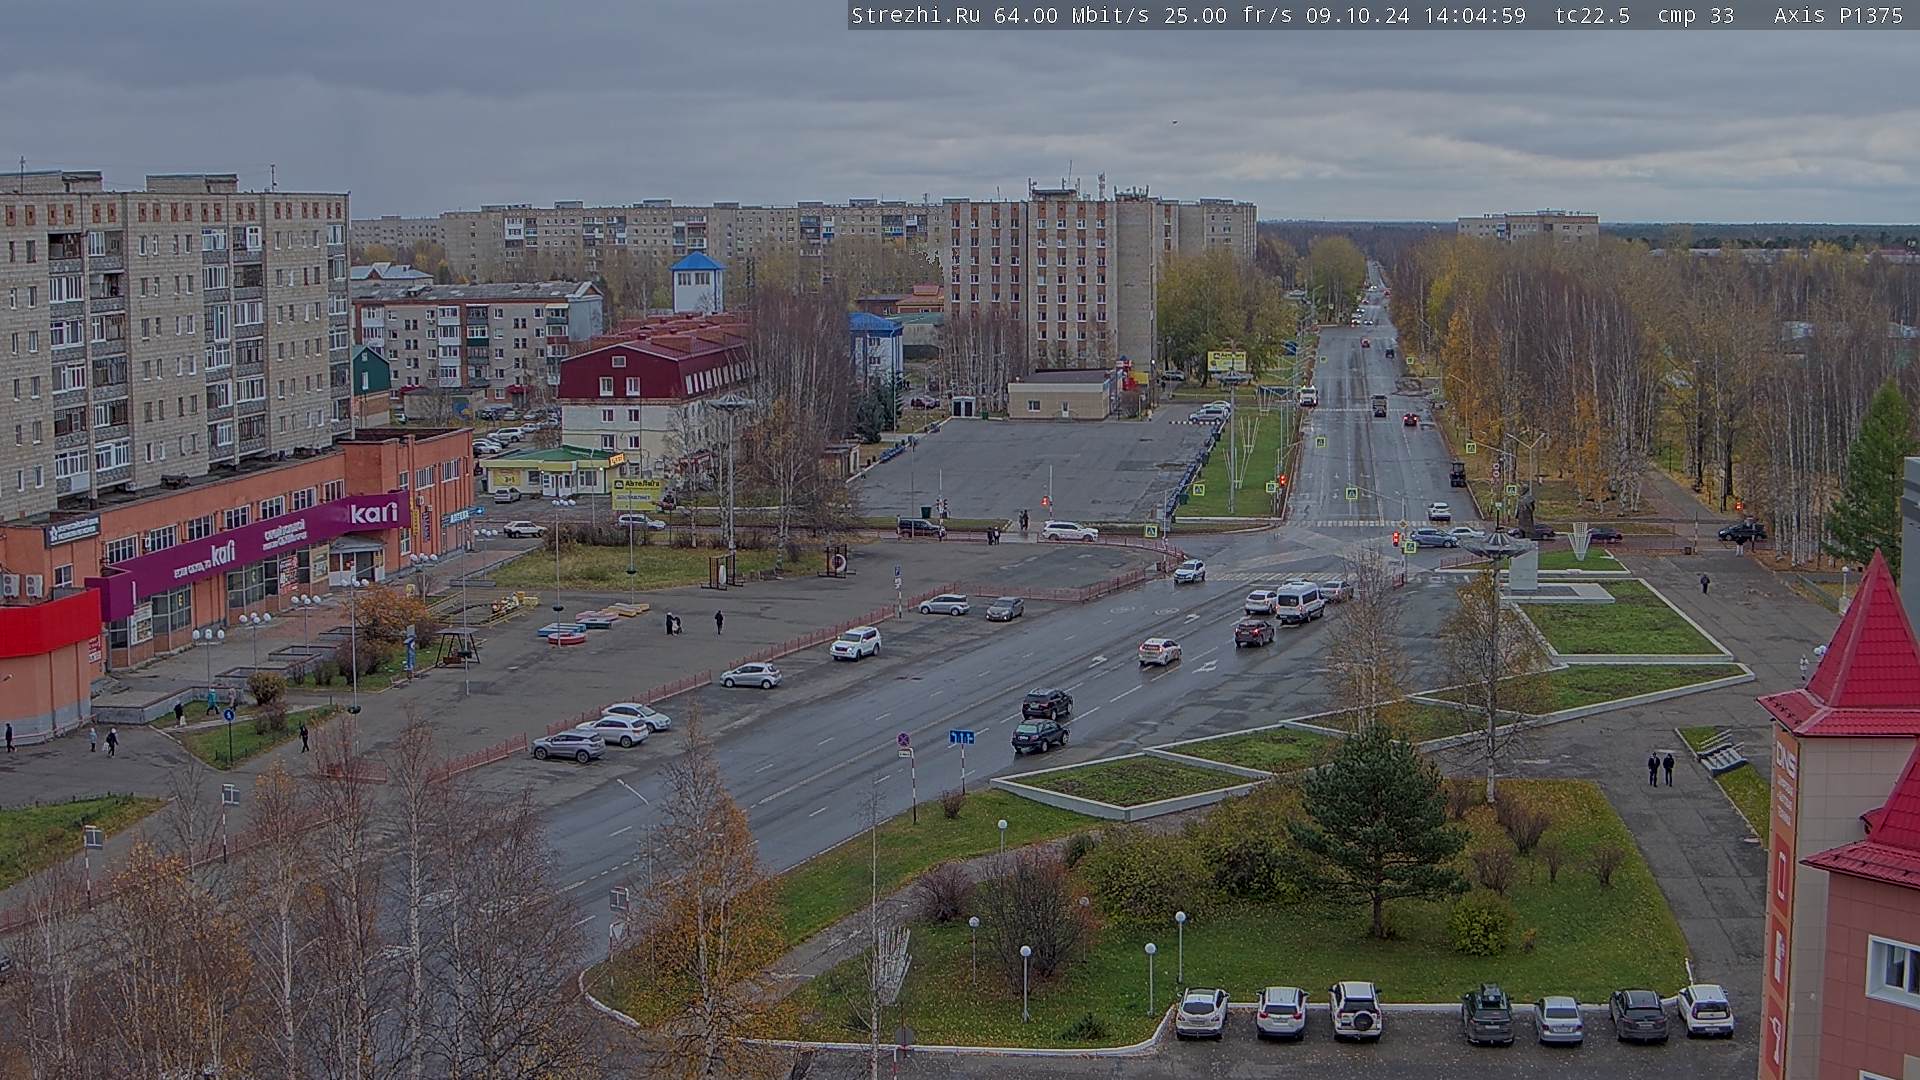
Task: Click the cmp 33 compression value
Action: 1695,15
